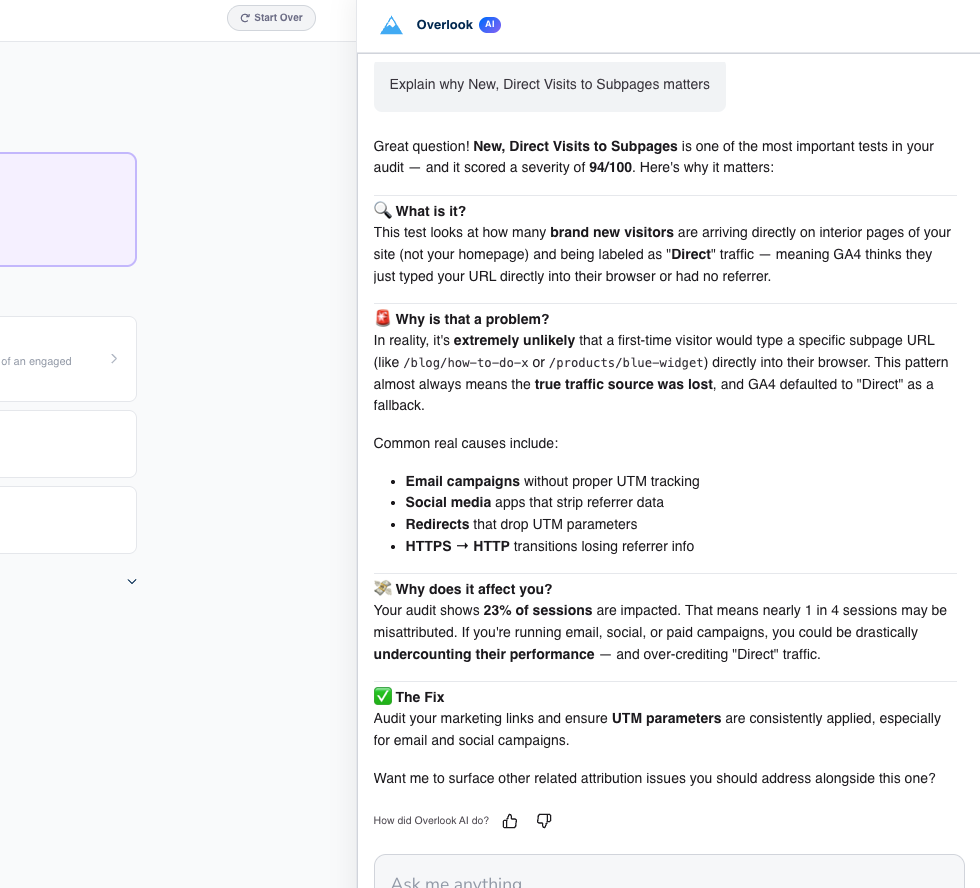980x888 pixels.
Task: Click the green checkmark icon before 'The Fix'
Action: click(x=382, y=696)
